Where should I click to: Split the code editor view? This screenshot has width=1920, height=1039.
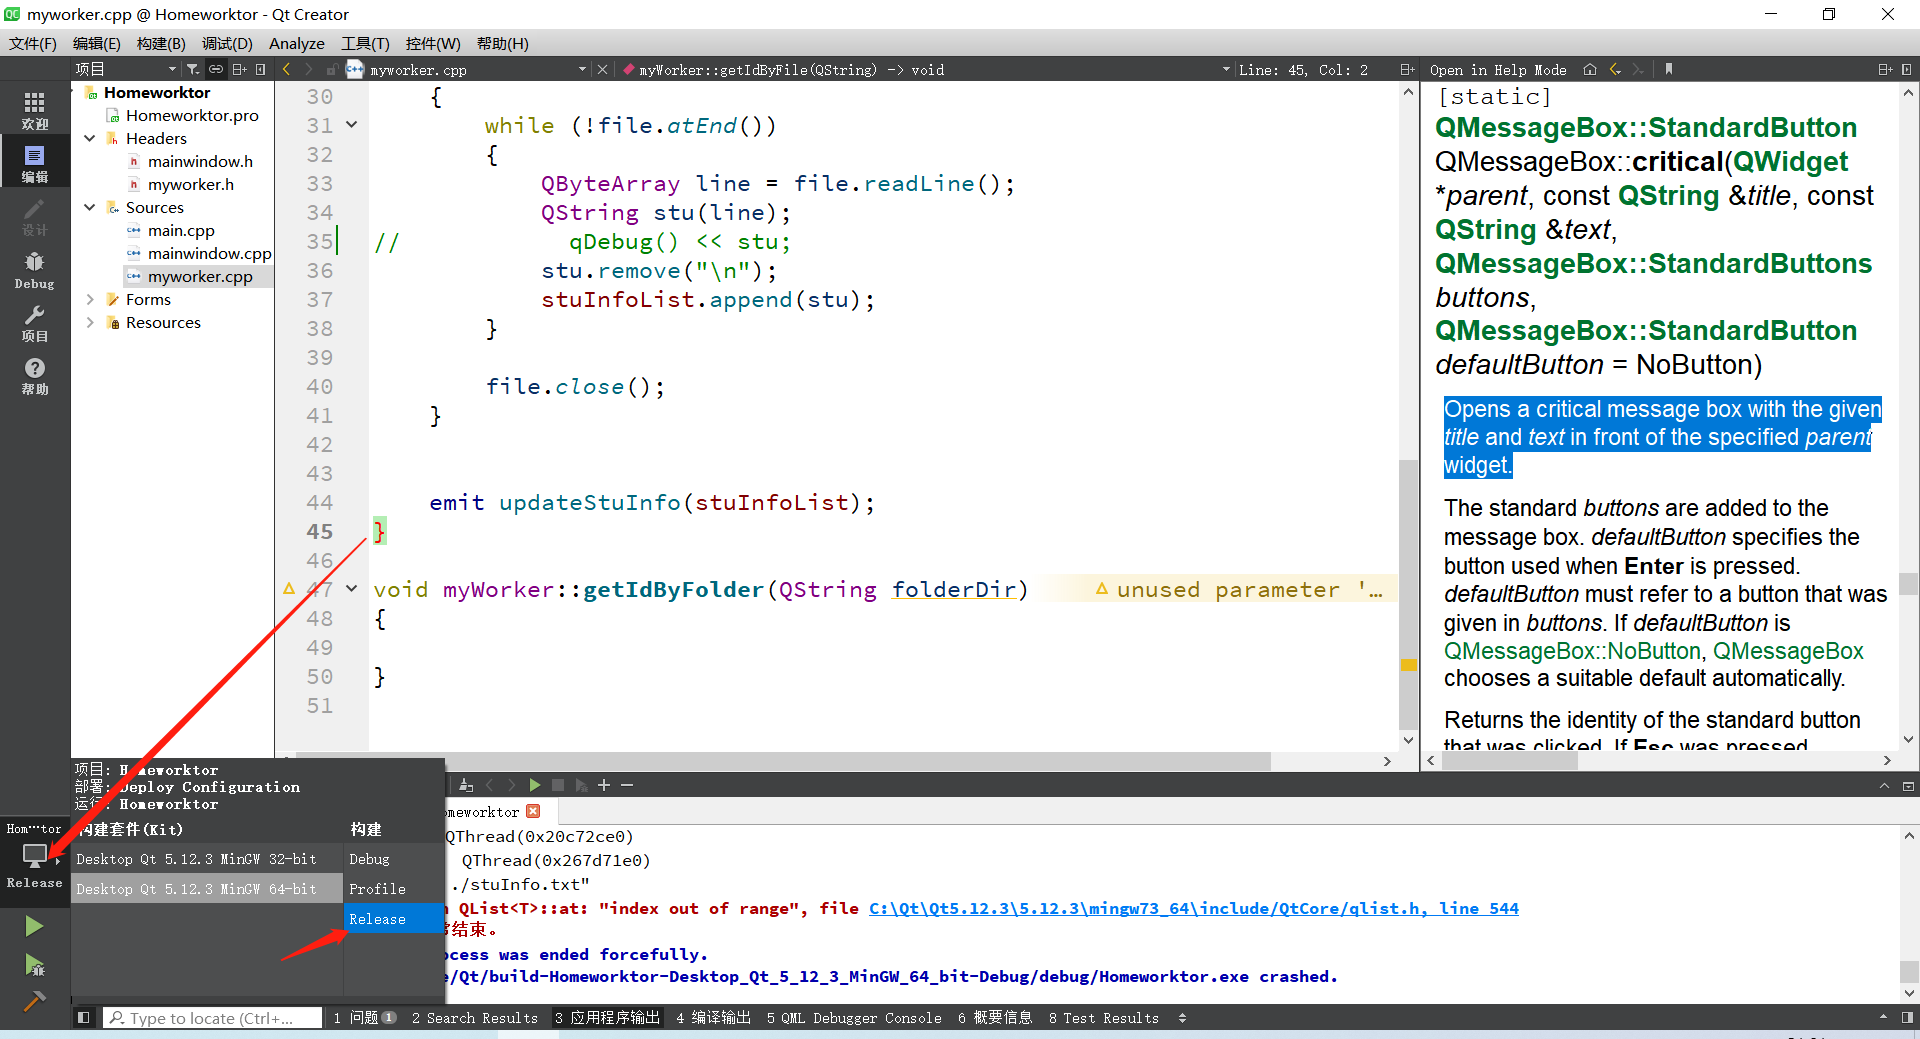[x=1406, y=69]
